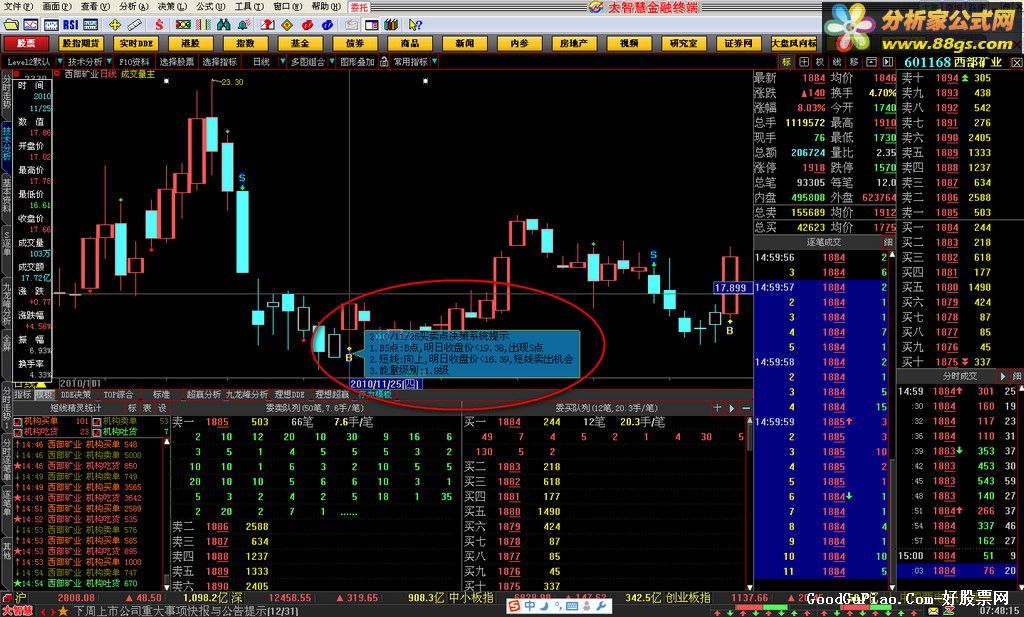1024x617 pixels.
Task: Click the lock icon beside 图形叠加
Action: (x=384, y=62)
